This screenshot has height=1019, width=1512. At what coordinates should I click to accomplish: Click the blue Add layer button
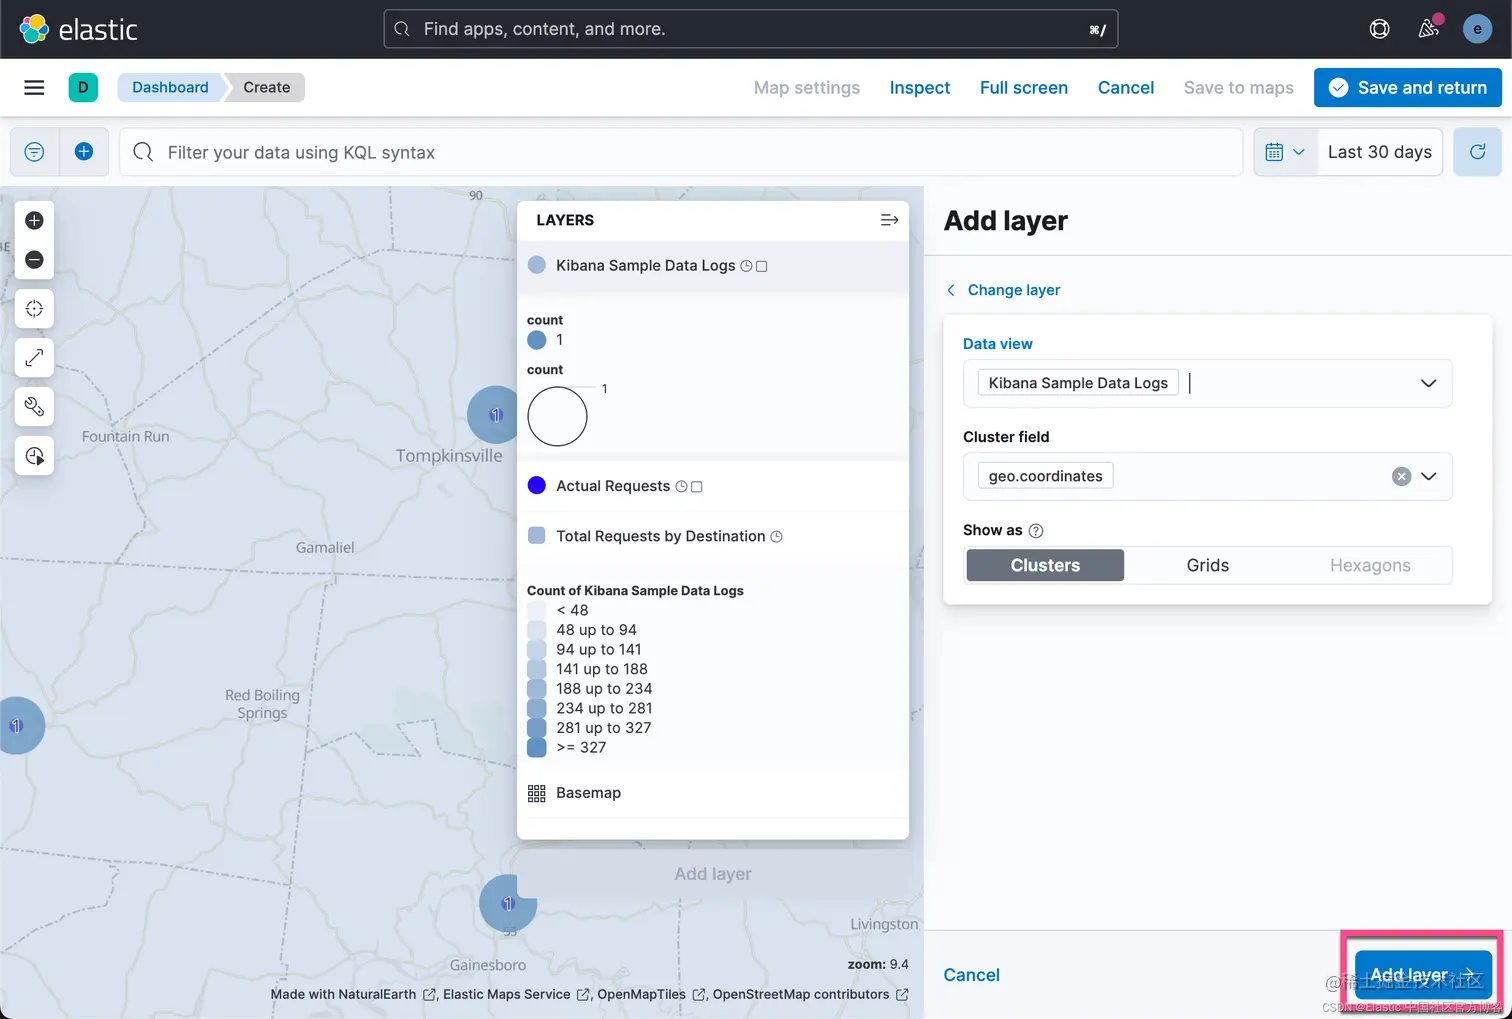tap(1423, 974)
